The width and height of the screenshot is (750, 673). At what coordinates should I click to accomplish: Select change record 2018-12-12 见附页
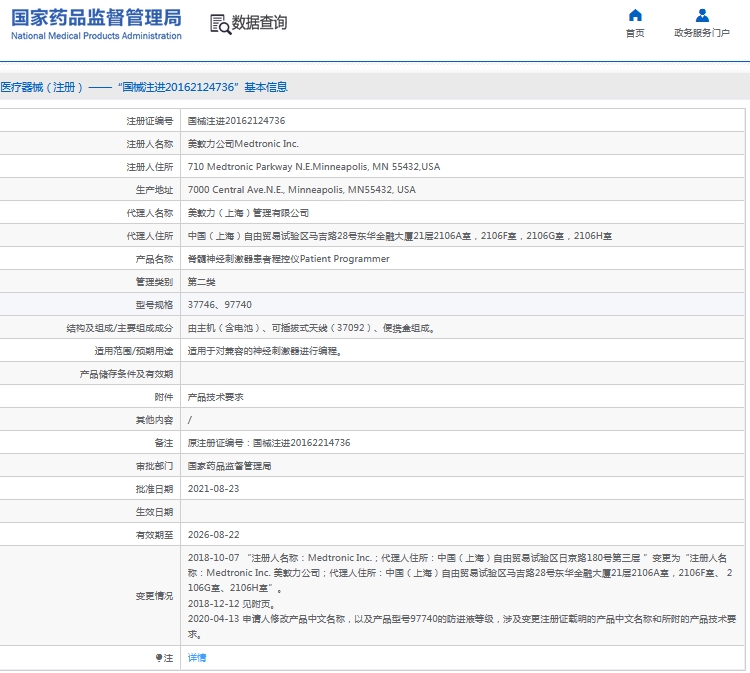[x=231, y=604]
